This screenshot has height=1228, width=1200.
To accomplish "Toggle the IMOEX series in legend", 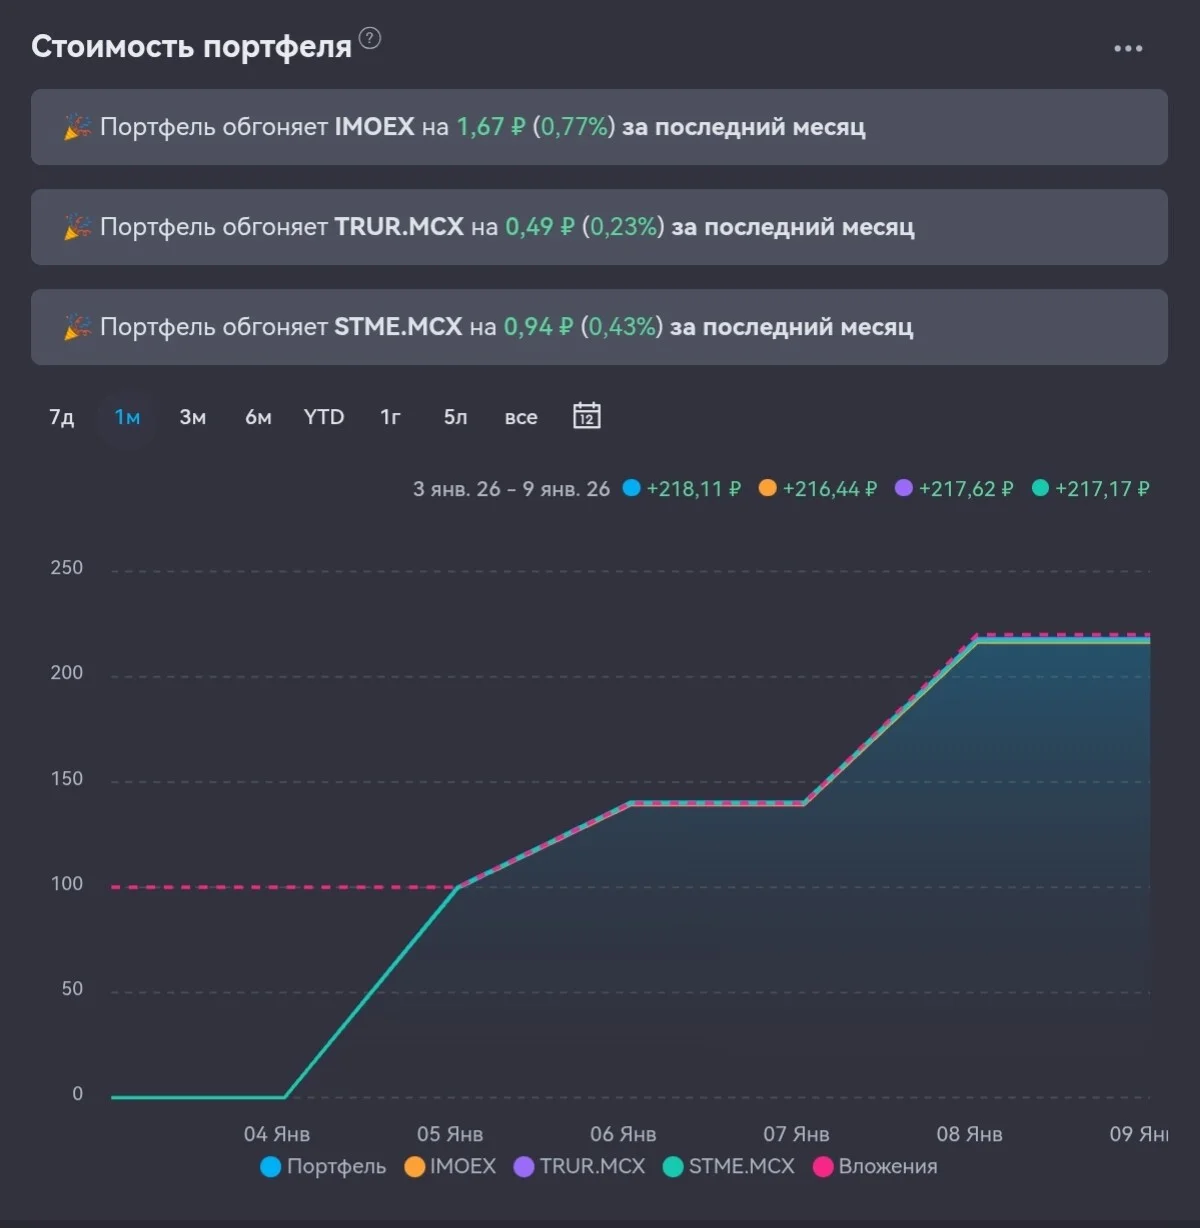I will (450, 1167).
